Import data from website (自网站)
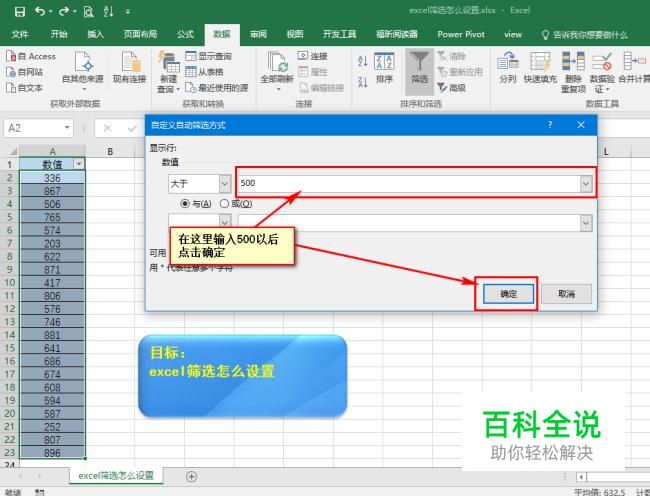The image size is (650, 496). 25,72
